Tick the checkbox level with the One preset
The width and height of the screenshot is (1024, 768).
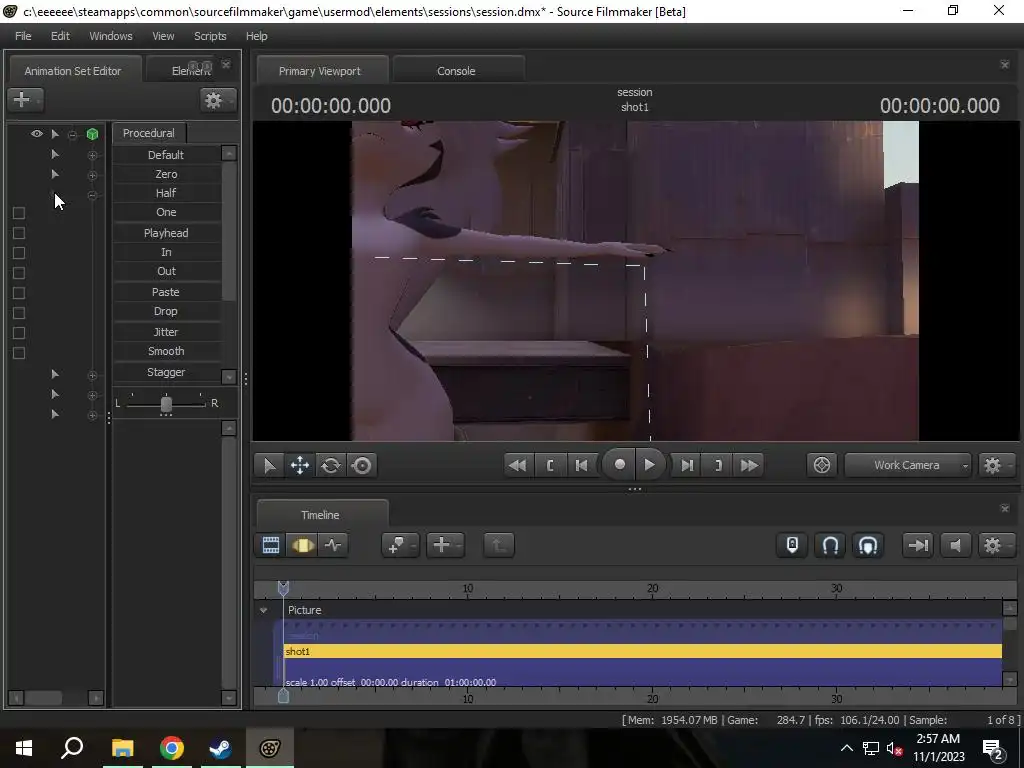(19, 213)
